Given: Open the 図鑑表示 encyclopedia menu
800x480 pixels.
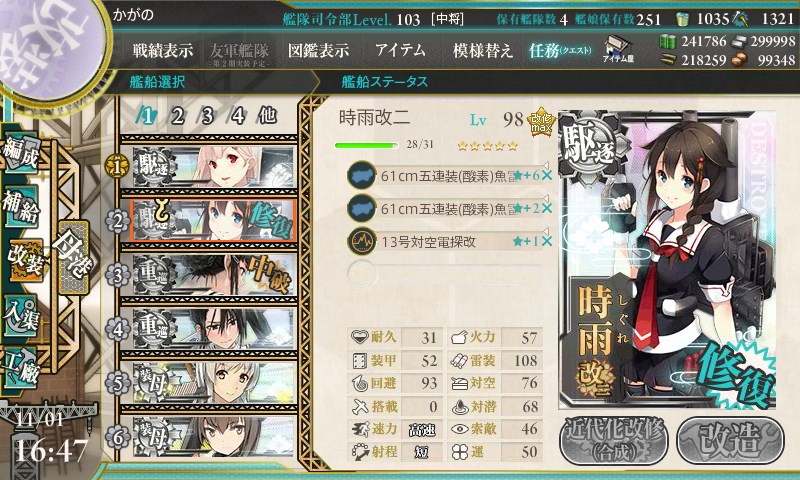Looking at the screenshot, I should (x=318, y=50).
